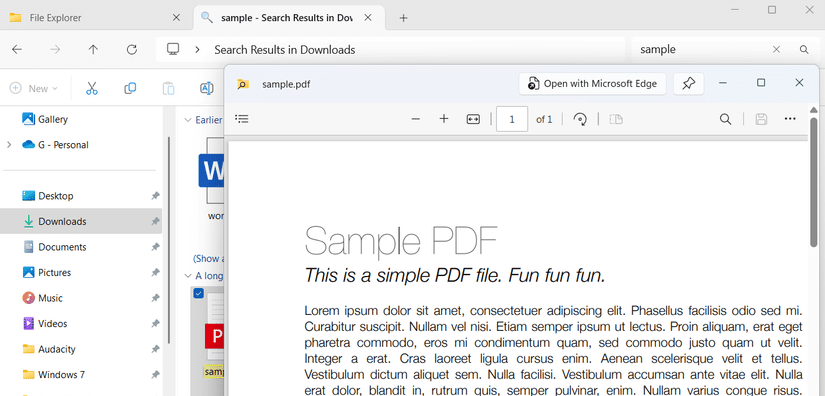Select the PDF page number field
Screen dimensions: 825x396
[x=512, y=119]
